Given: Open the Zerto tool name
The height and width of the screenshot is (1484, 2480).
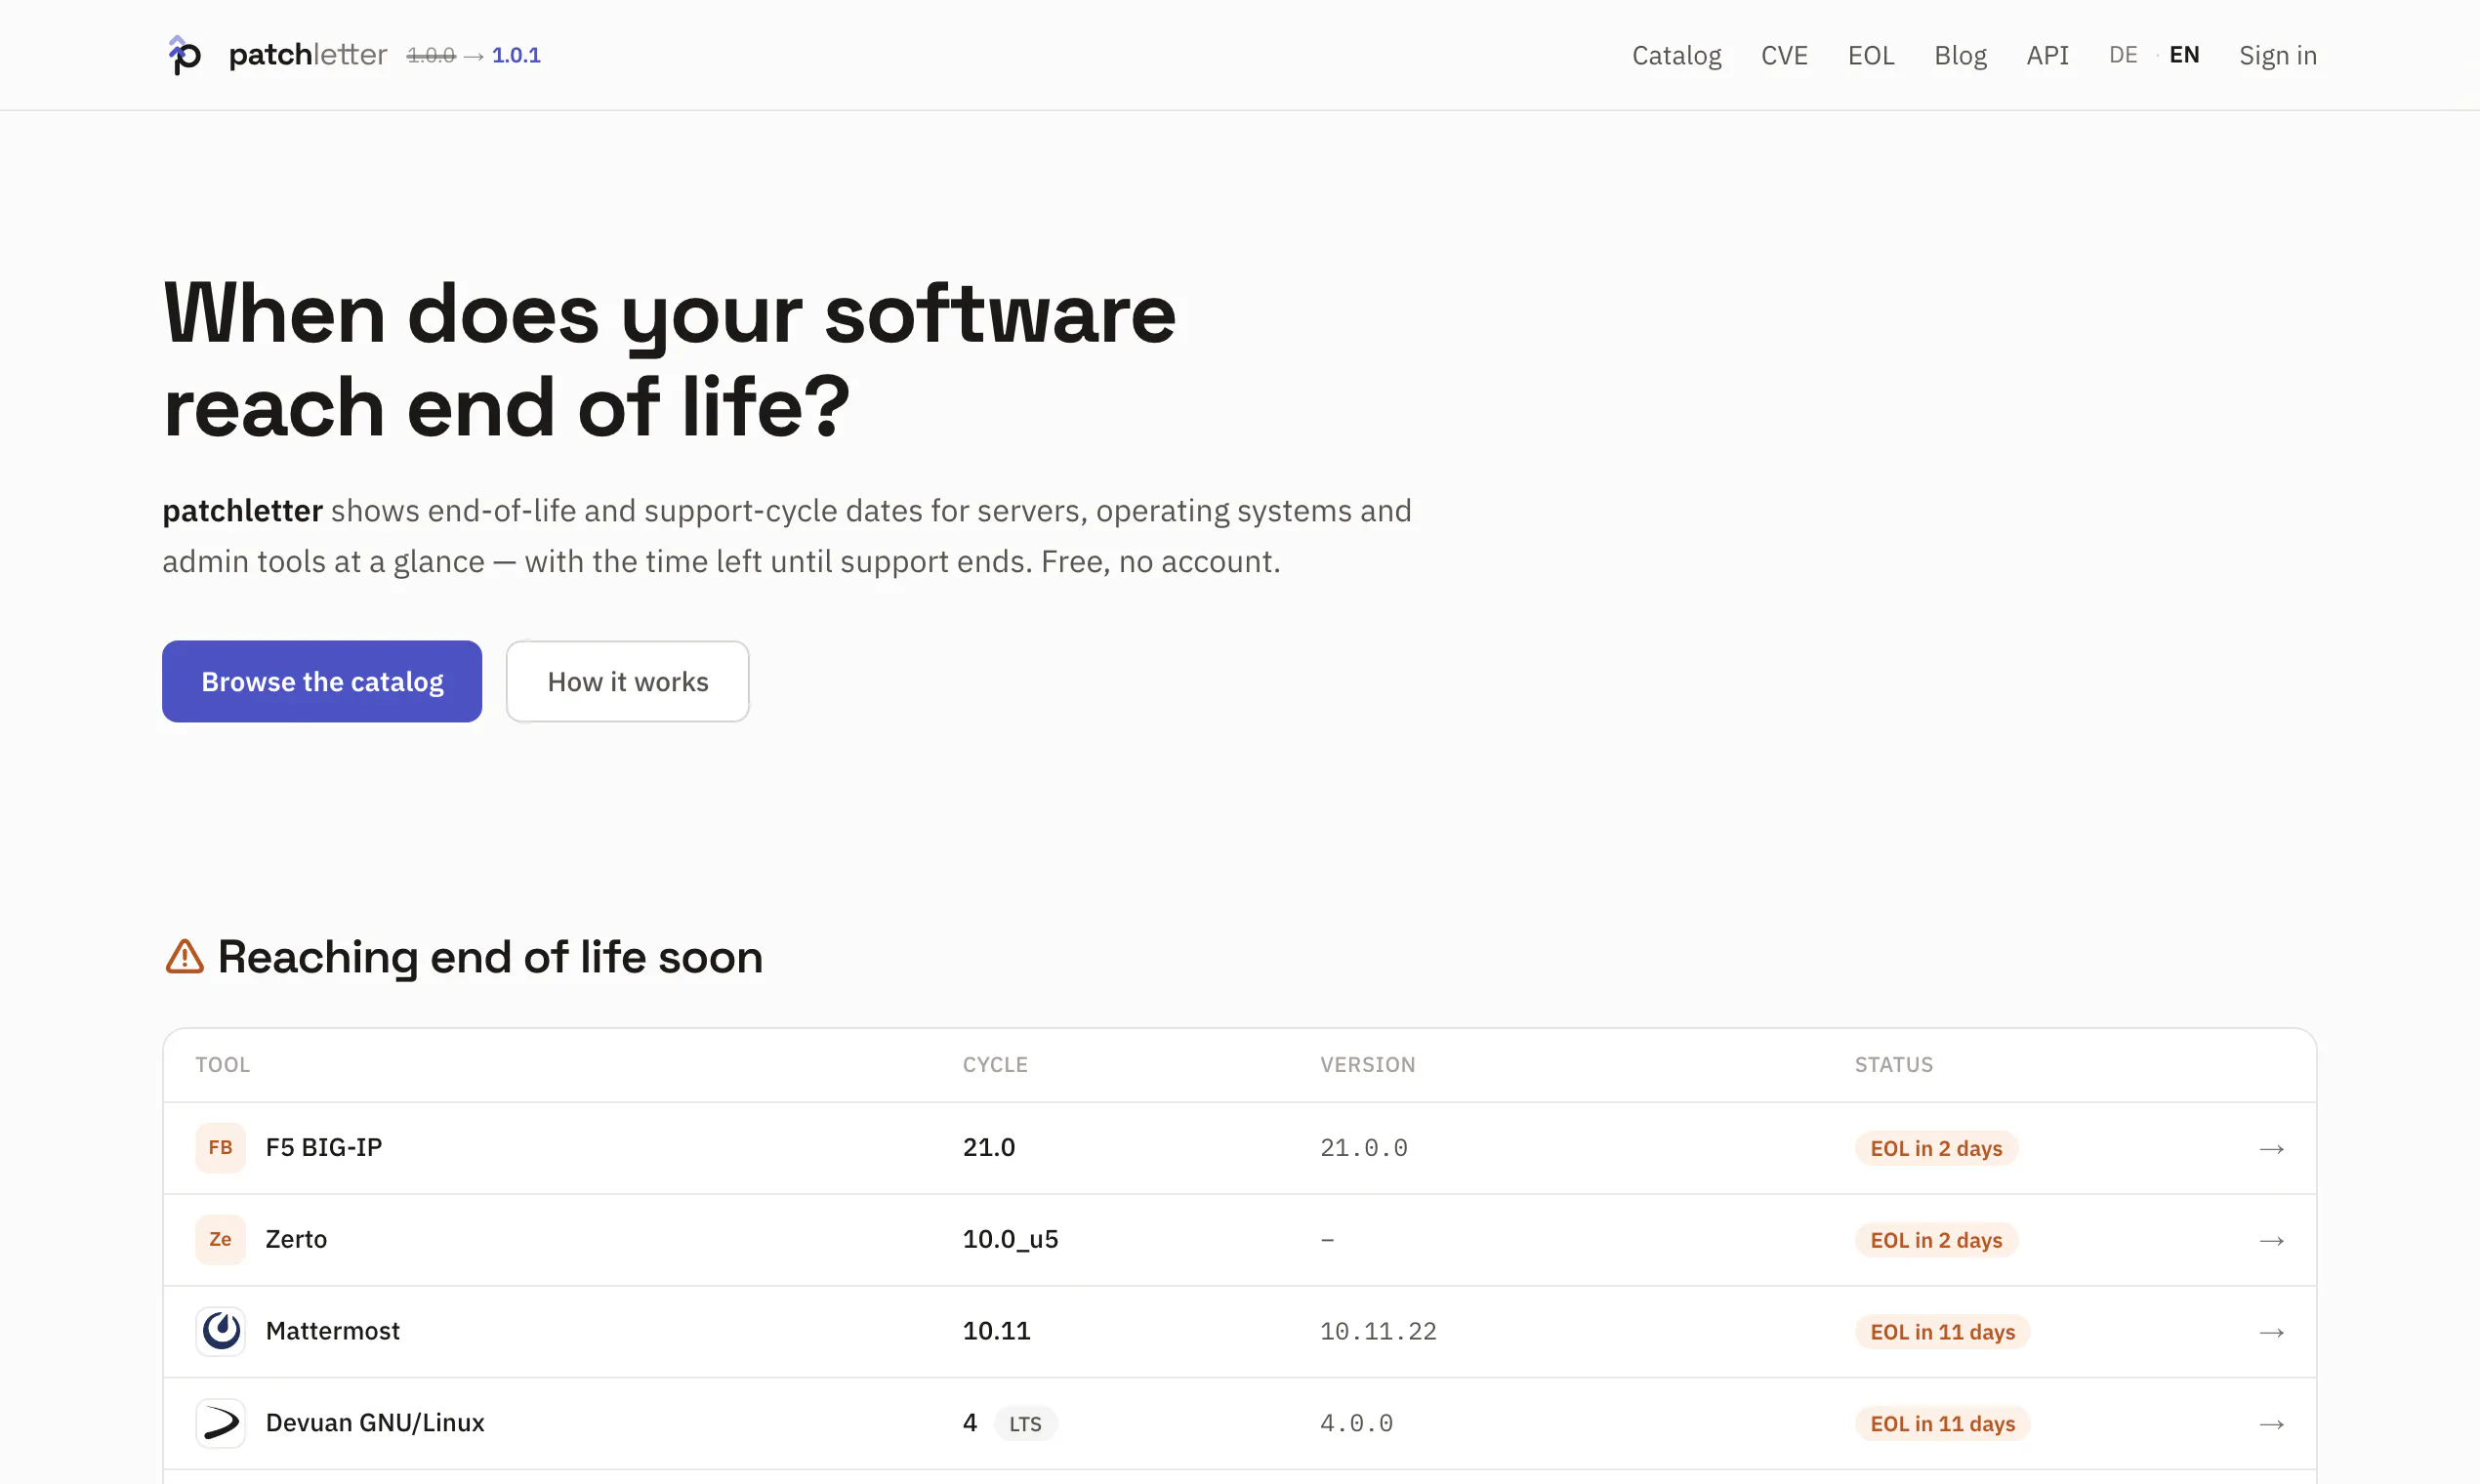Looking at the screenshot, I should tap(296, 1240).
